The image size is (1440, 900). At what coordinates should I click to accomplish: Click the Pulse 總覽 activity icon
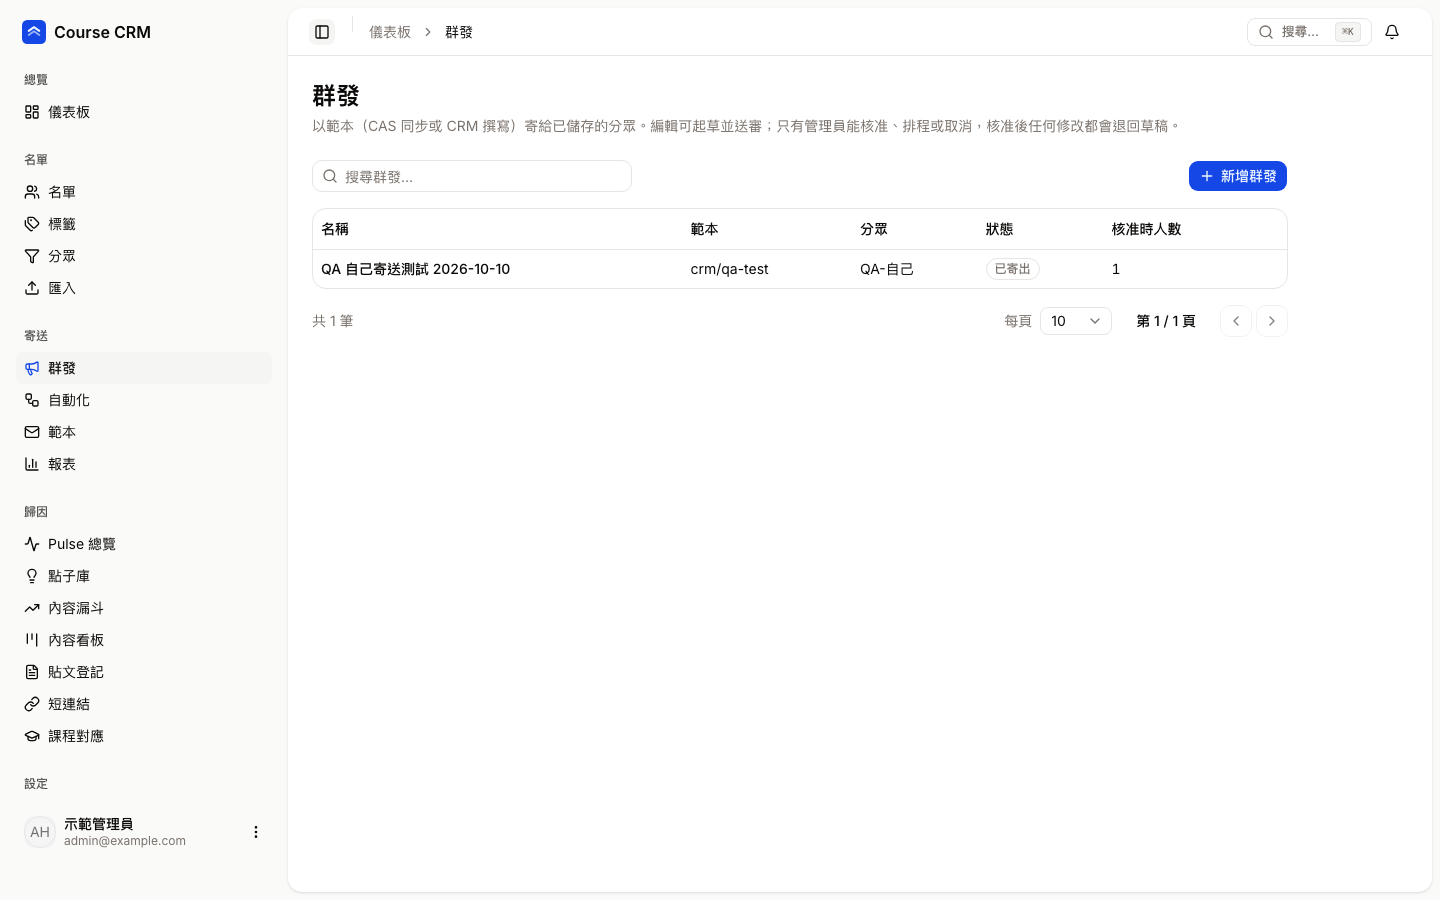(x=32, y=544)
